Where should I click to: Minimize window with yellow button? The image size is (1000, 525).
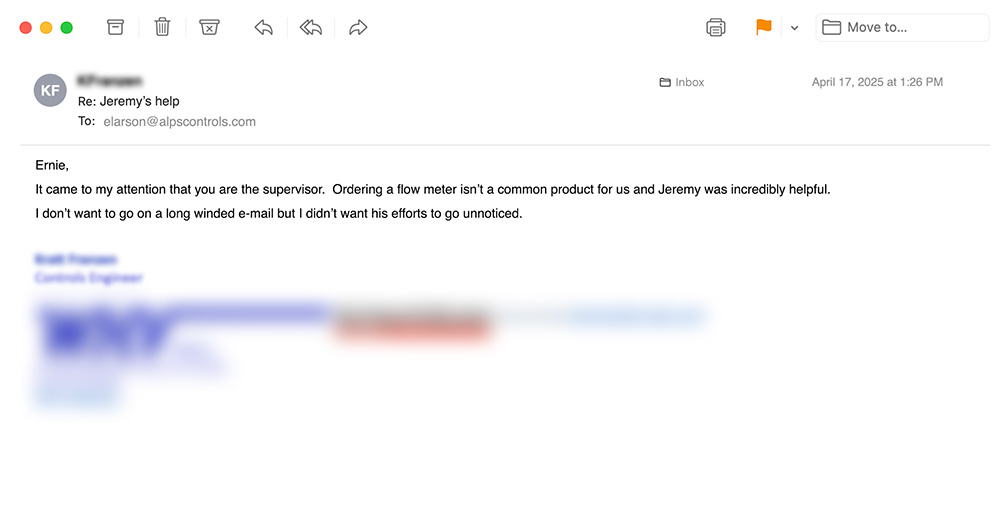pos(46,28)
